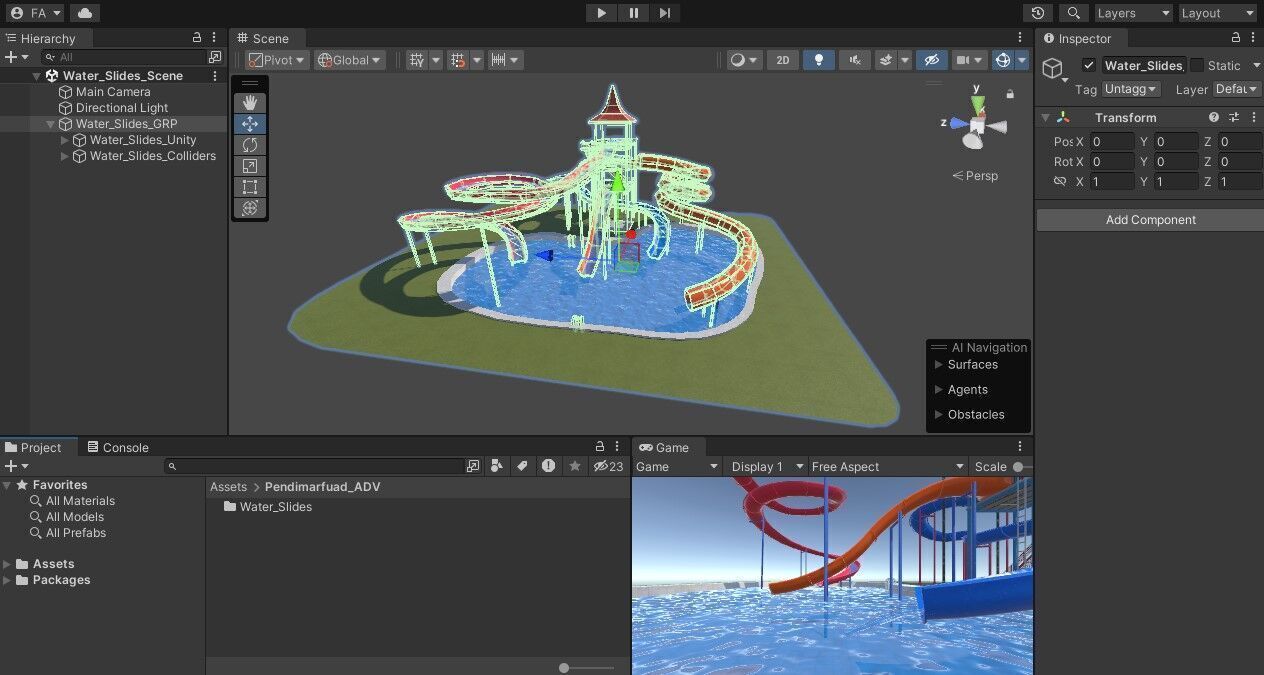This screenshot has height=675, width=1264.
Task: Open the Water_Slides folder
Action: pos(268,507)
